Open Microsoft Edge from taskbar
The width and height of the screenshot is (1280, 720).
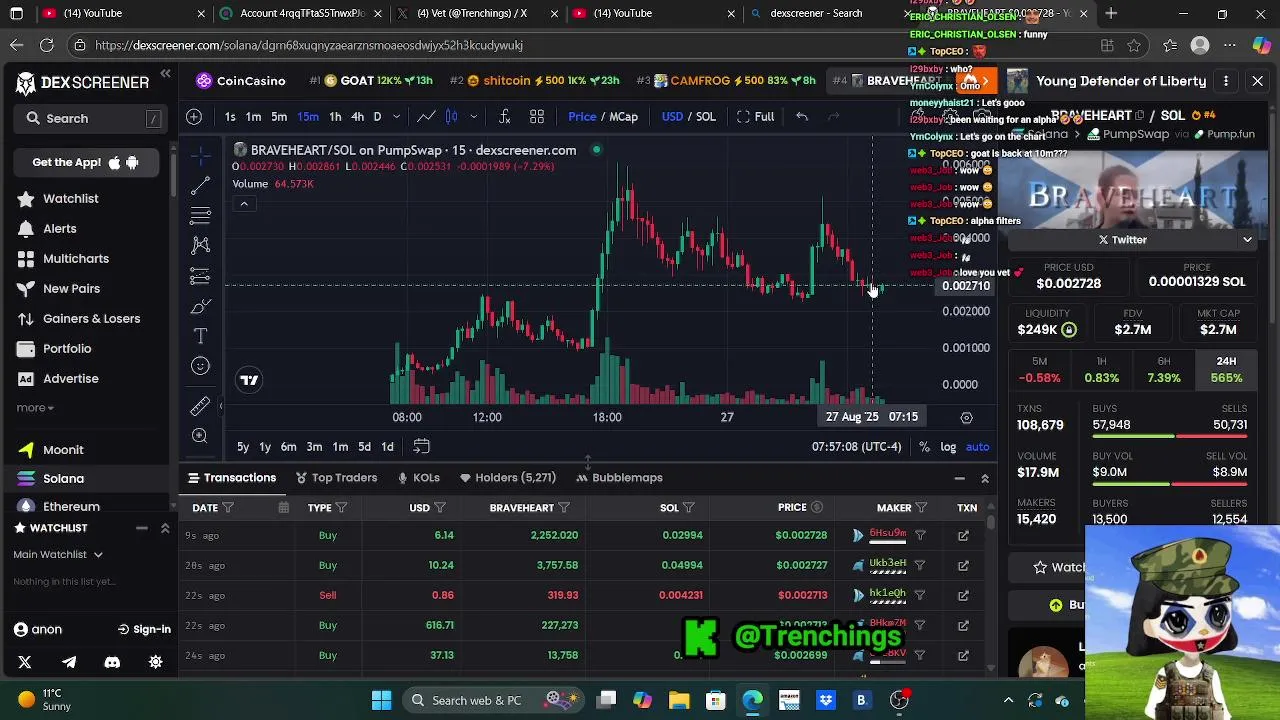pyautogui.click(x=752, y=700)
